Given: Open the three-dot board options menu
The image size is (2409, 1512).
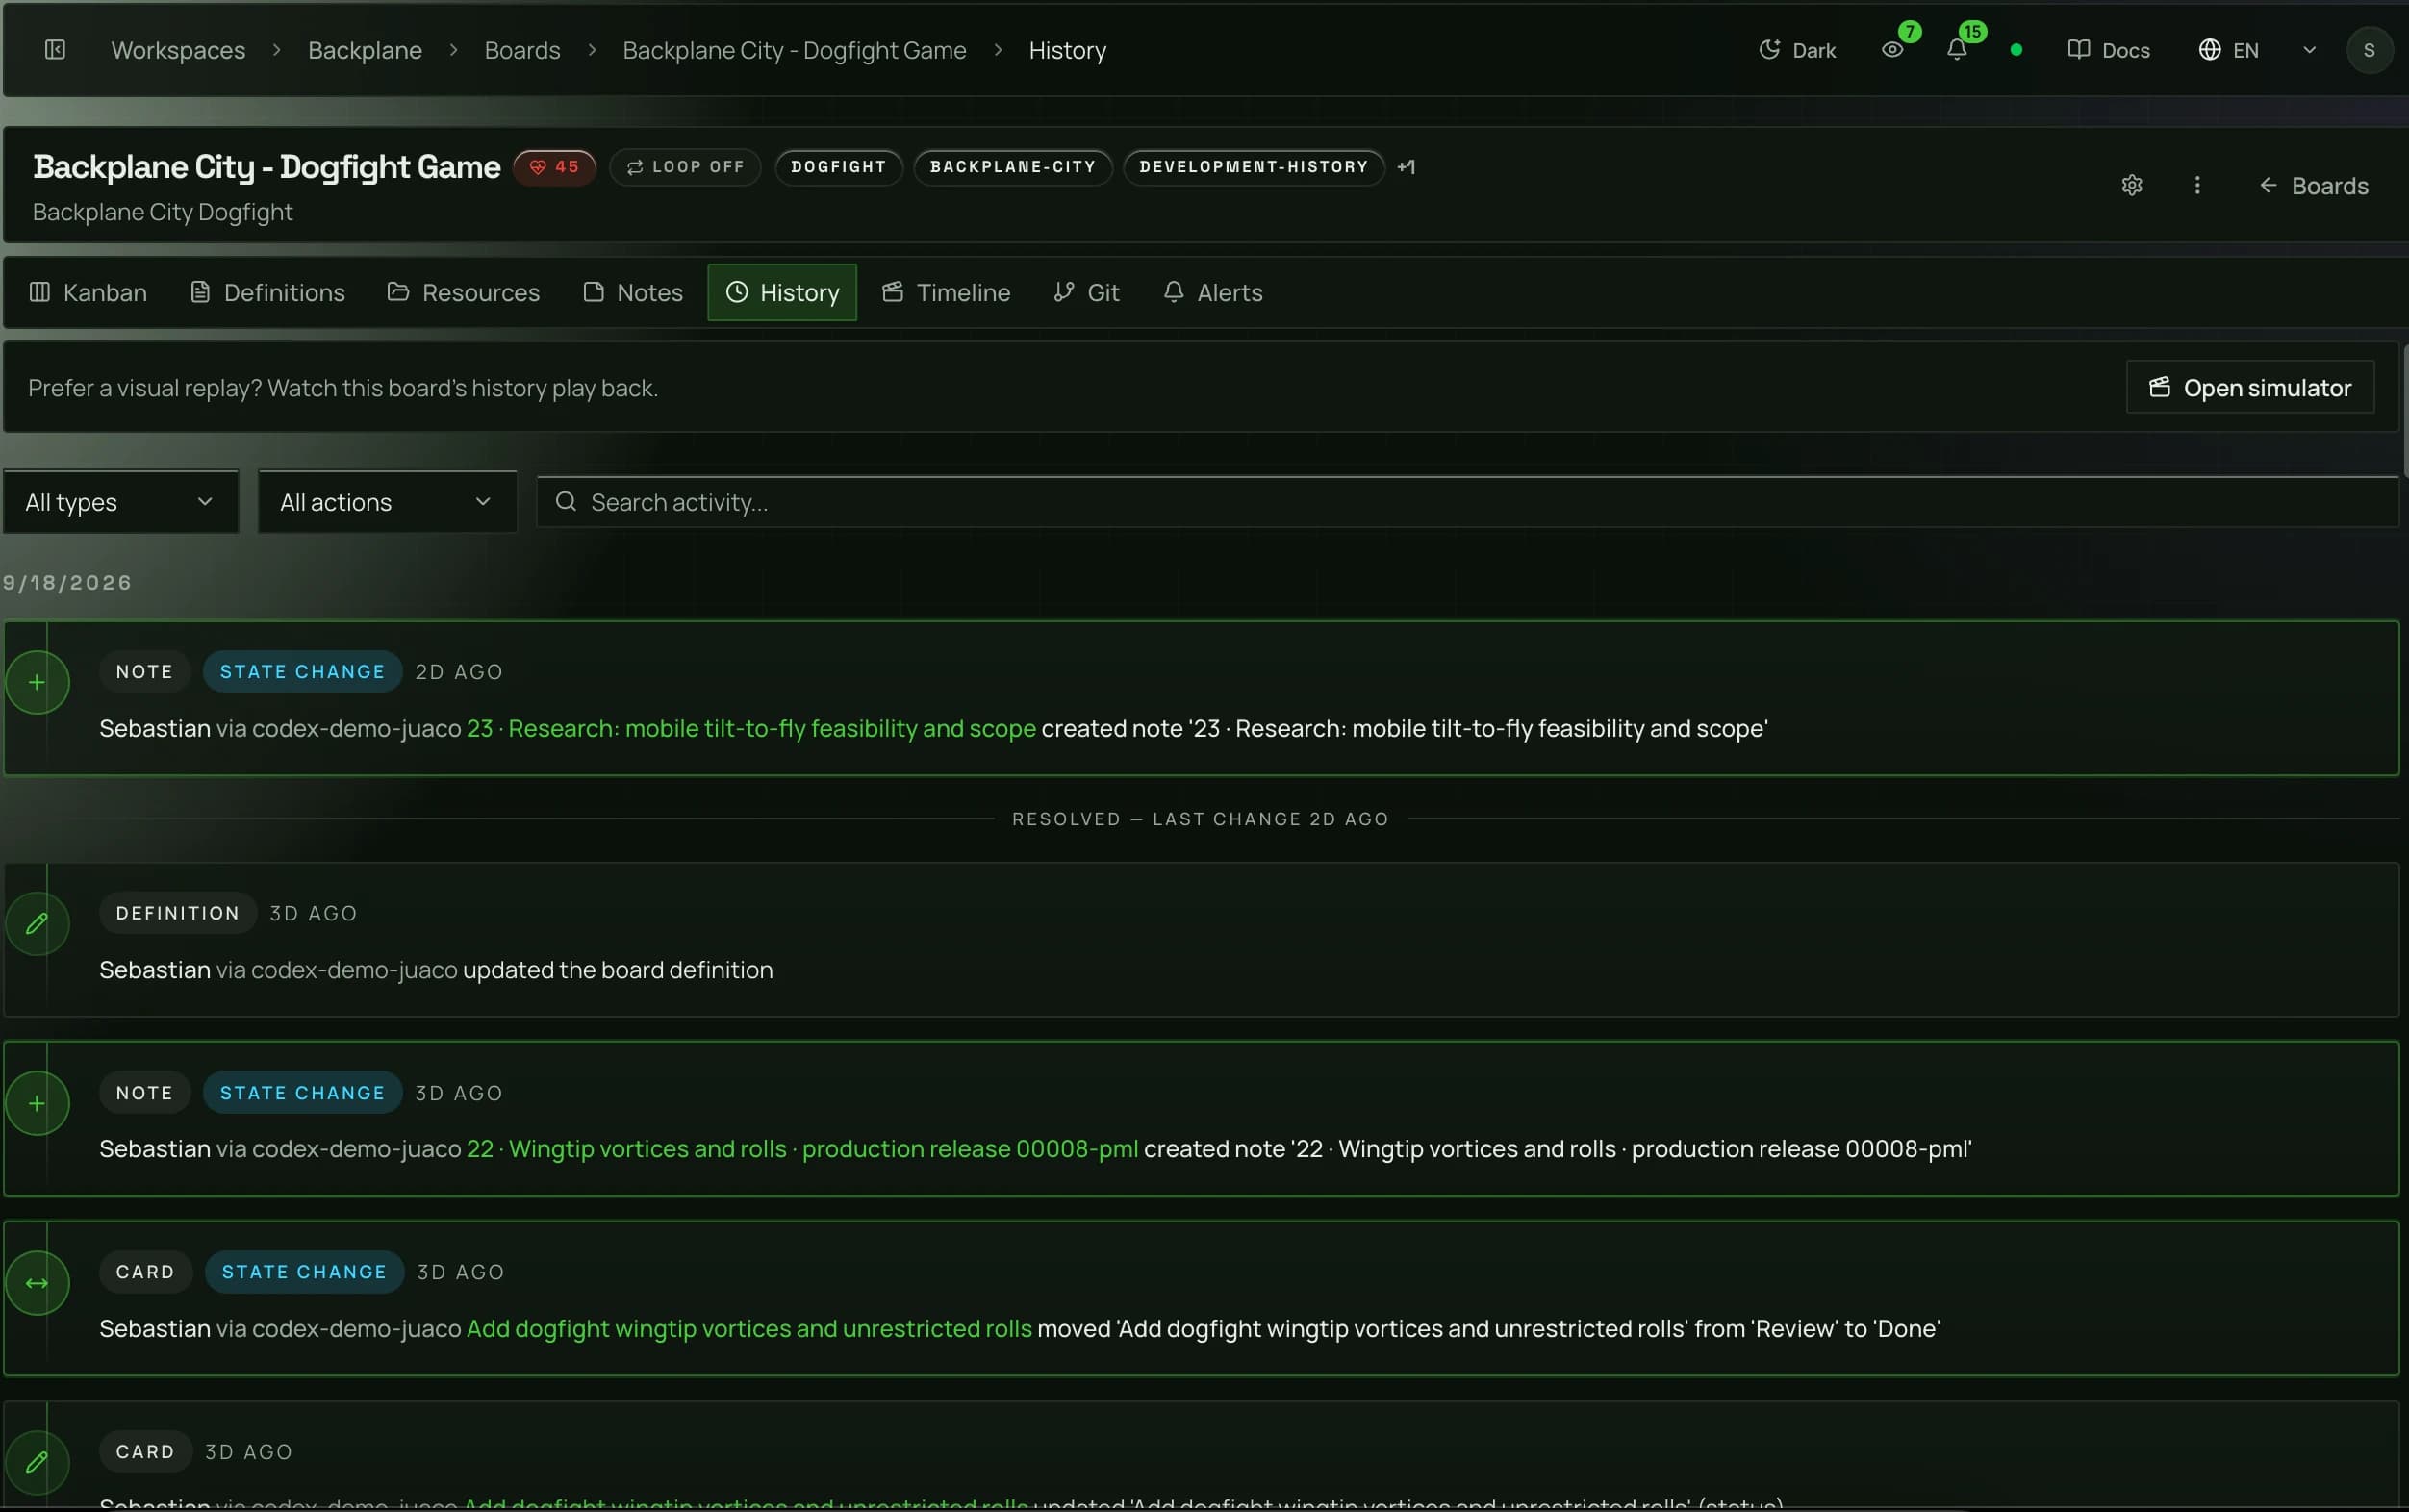Looking at the screenshot, I should tap(2196, 185).
